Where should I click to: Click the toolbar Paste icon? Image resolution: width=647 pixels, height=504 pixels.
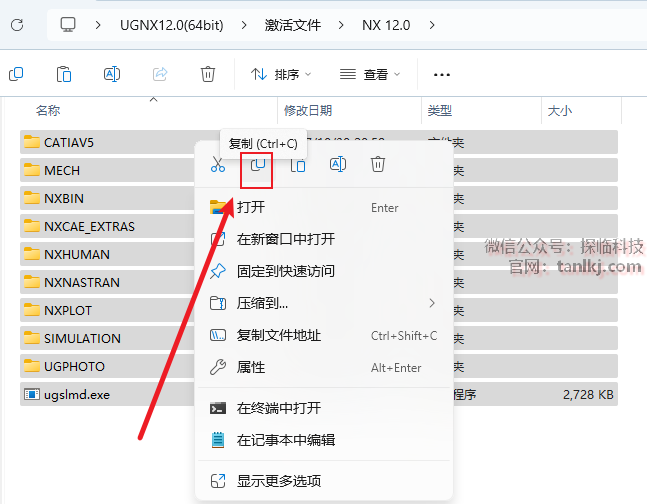point(64,74)
